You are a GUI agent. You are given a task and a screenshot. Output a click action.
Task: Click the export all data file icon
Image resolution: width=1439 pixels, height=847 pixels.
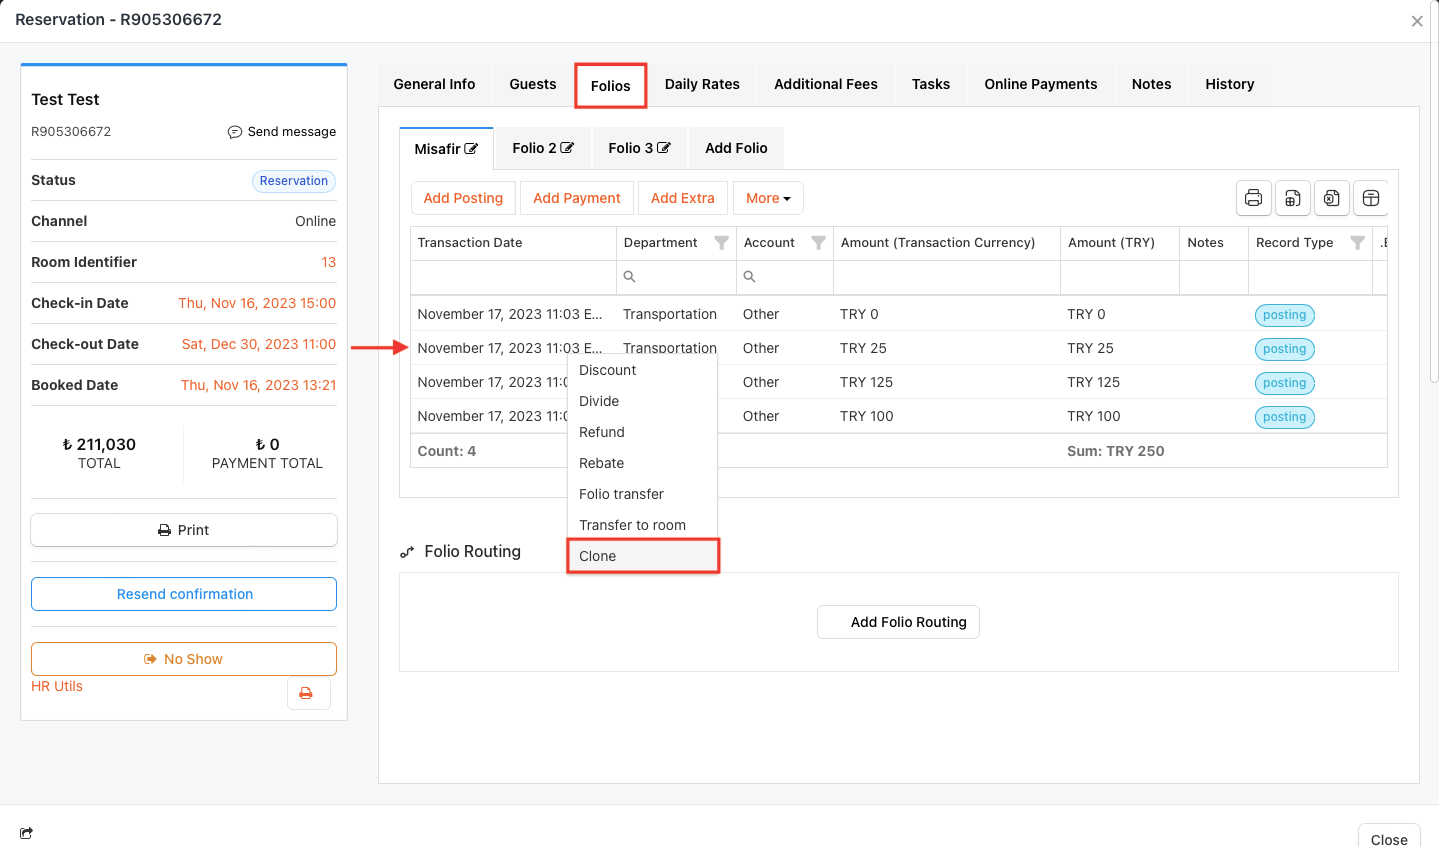[1292, 198]
